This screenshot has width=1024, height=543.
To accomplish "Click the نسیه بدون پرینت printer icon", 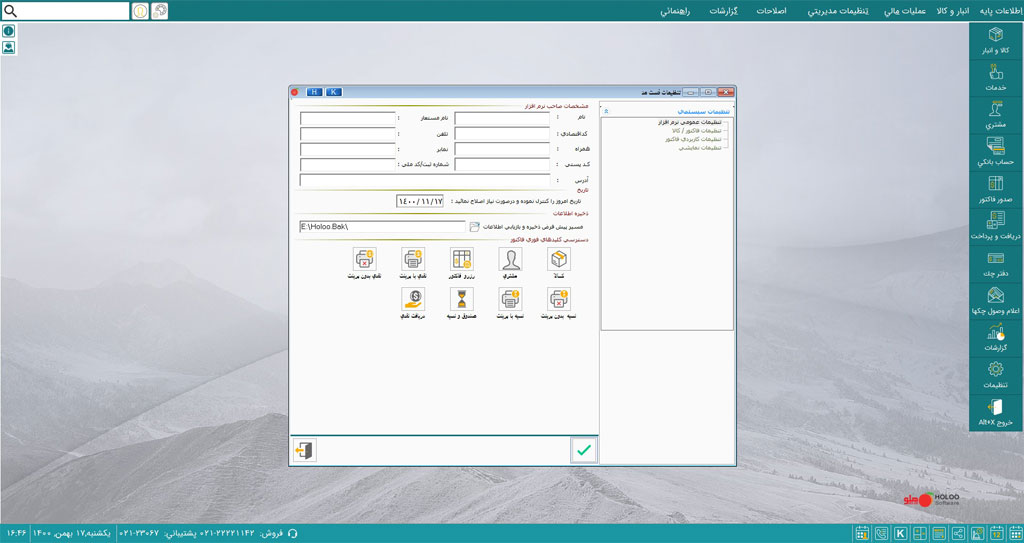I will point(558,299).
